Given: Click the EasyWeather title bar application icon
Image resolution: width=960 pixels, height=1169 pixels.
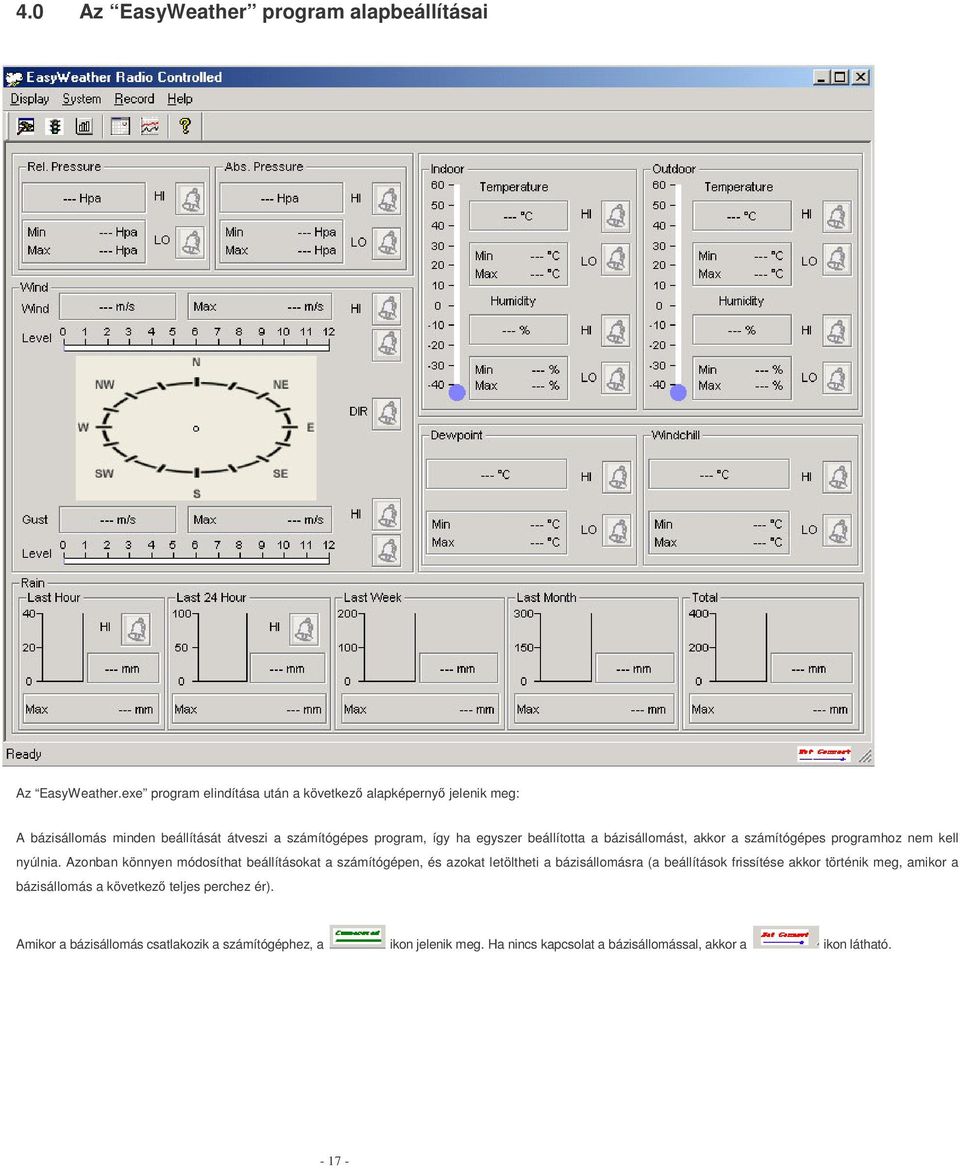Looking at the screenshot, I should point(14,78).
